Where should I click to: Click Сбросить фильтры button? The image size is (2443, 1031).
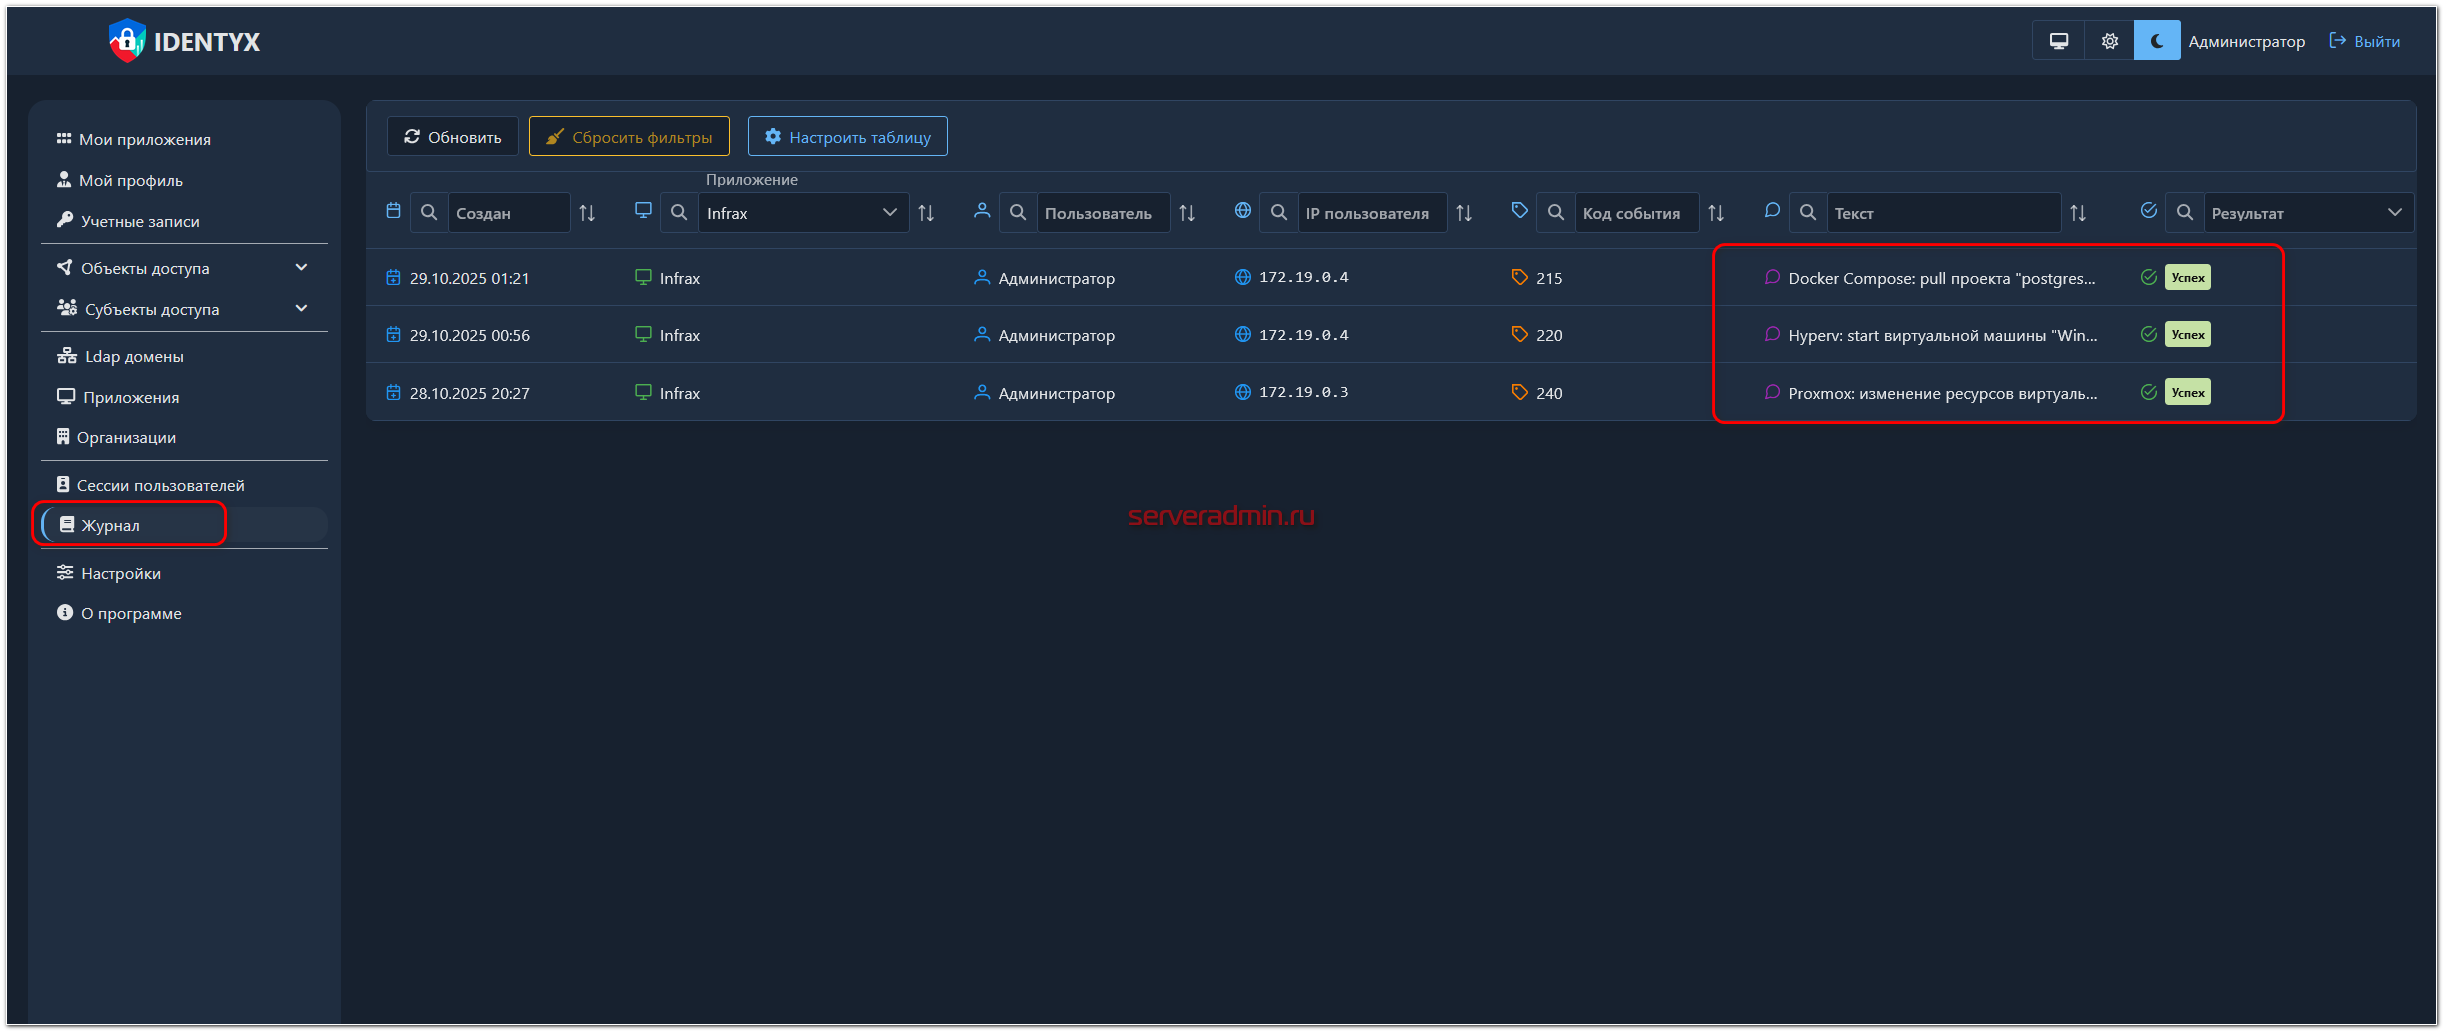tap(629, 137)
